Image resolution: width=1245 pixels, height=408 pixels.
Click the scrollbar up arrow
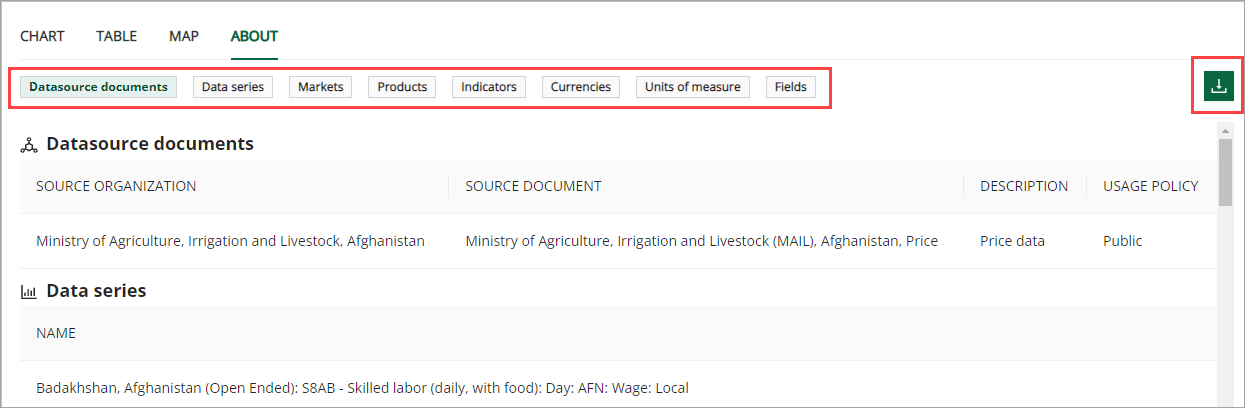tap(1225, 131)
